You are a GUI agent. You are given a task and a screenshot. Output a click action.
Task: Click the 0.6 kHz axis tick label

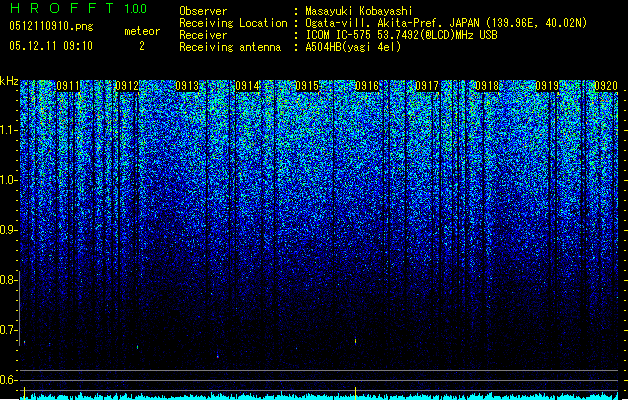coord(8,380)
